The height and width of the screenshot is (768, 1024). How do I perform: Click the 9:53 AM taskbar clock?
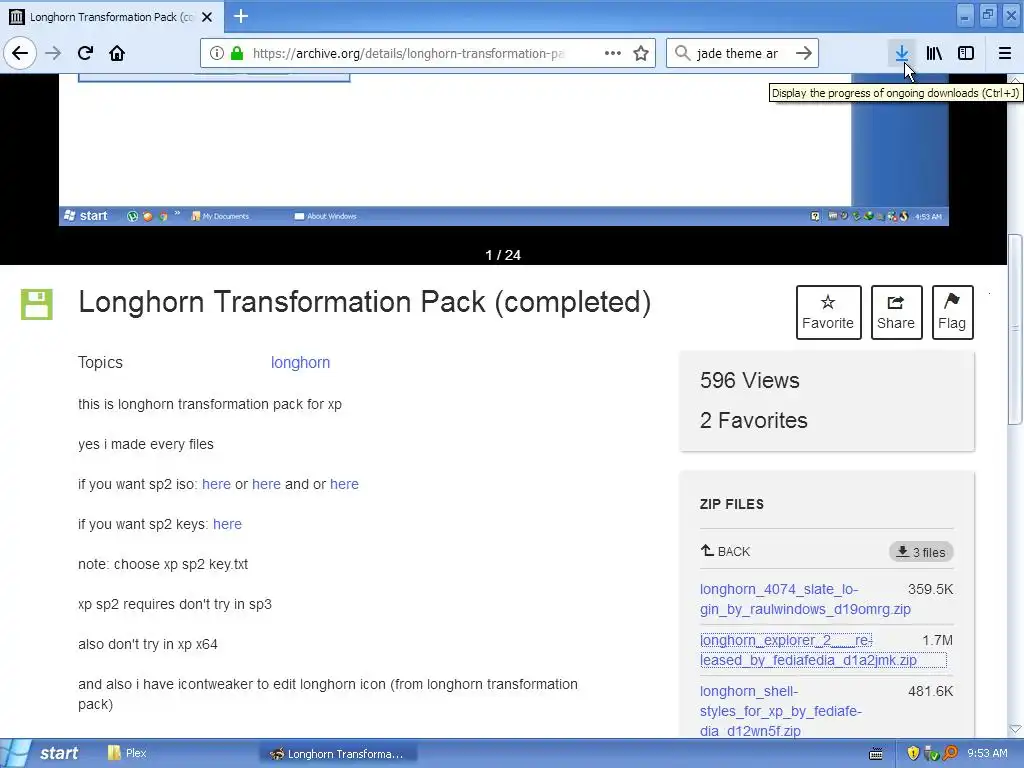point(987,753)
